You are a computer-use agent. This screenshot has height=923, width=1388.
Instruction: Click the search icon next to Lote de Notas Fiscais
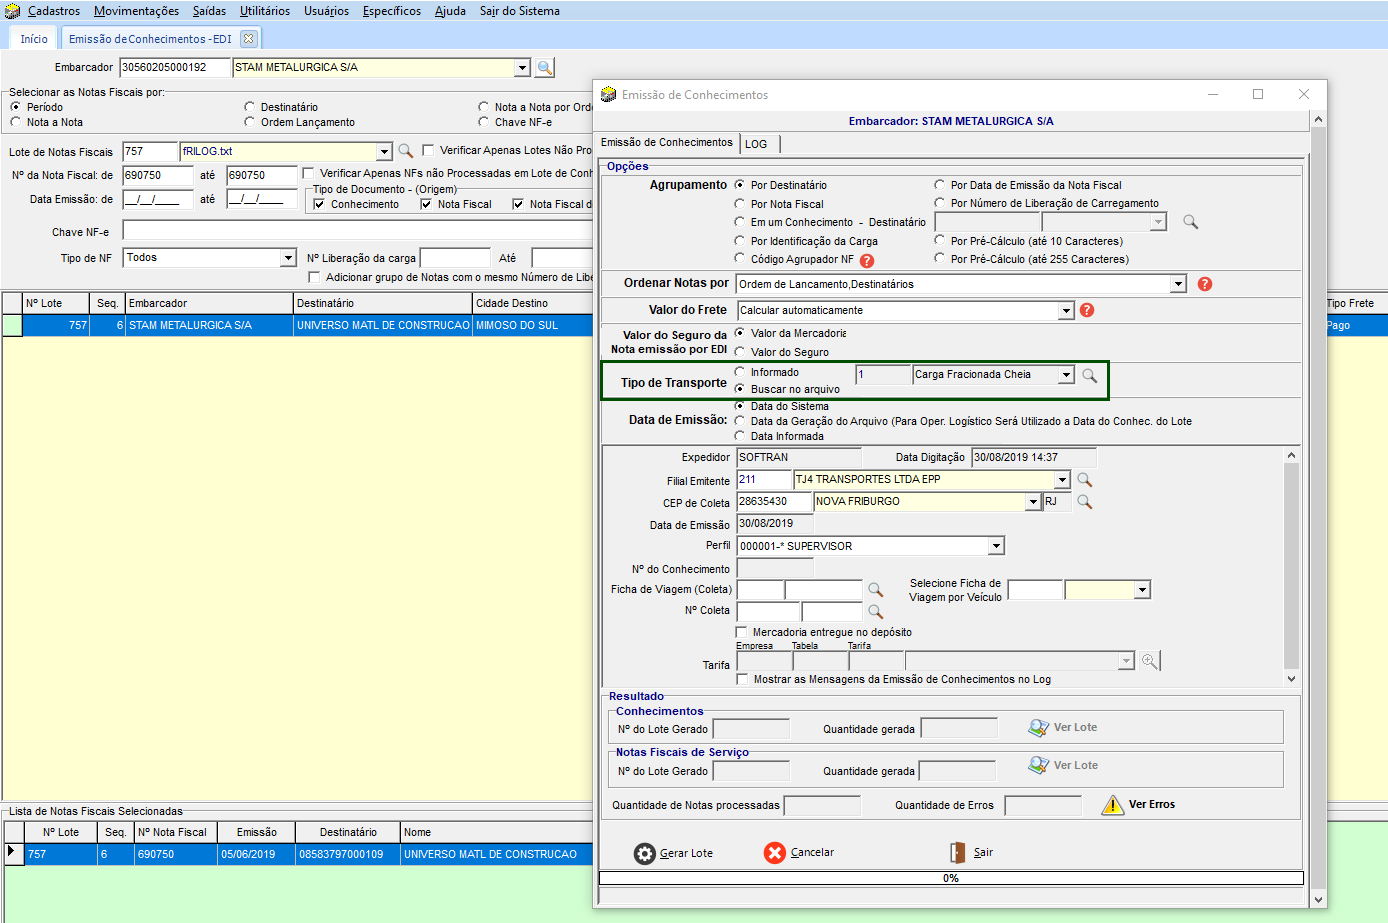pos(406,151)
